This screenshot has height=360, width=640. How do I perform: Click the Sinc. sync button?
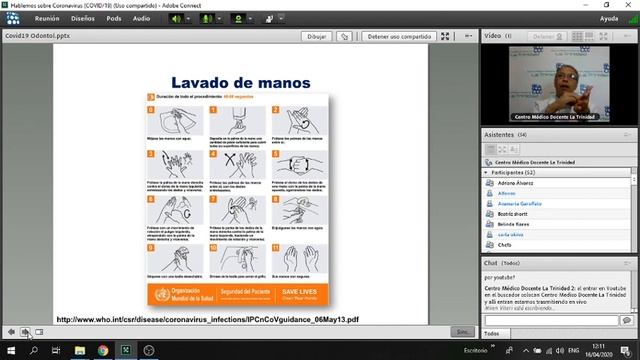[462, 332]
